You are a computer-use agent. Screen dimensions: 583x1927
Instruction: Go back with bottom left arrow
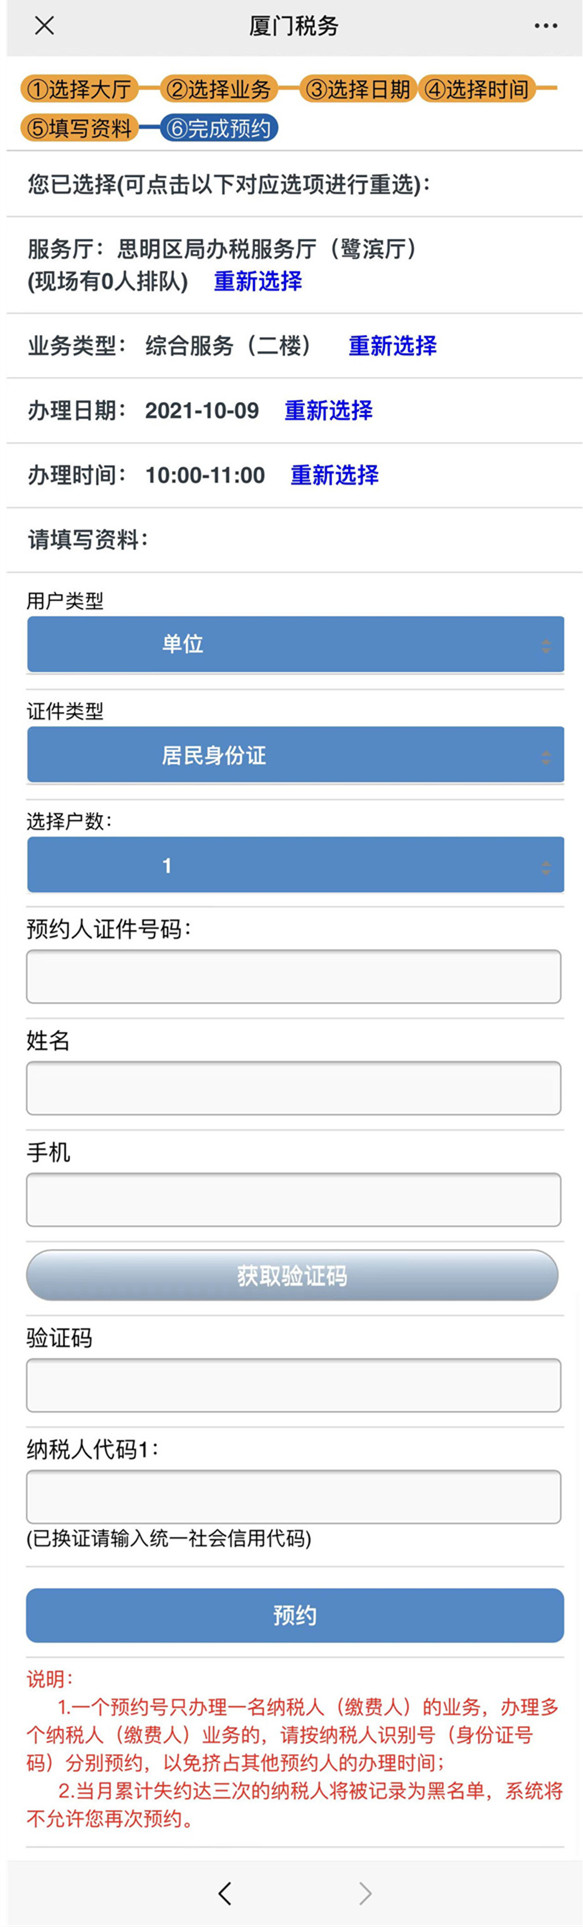click(225, 1892)
